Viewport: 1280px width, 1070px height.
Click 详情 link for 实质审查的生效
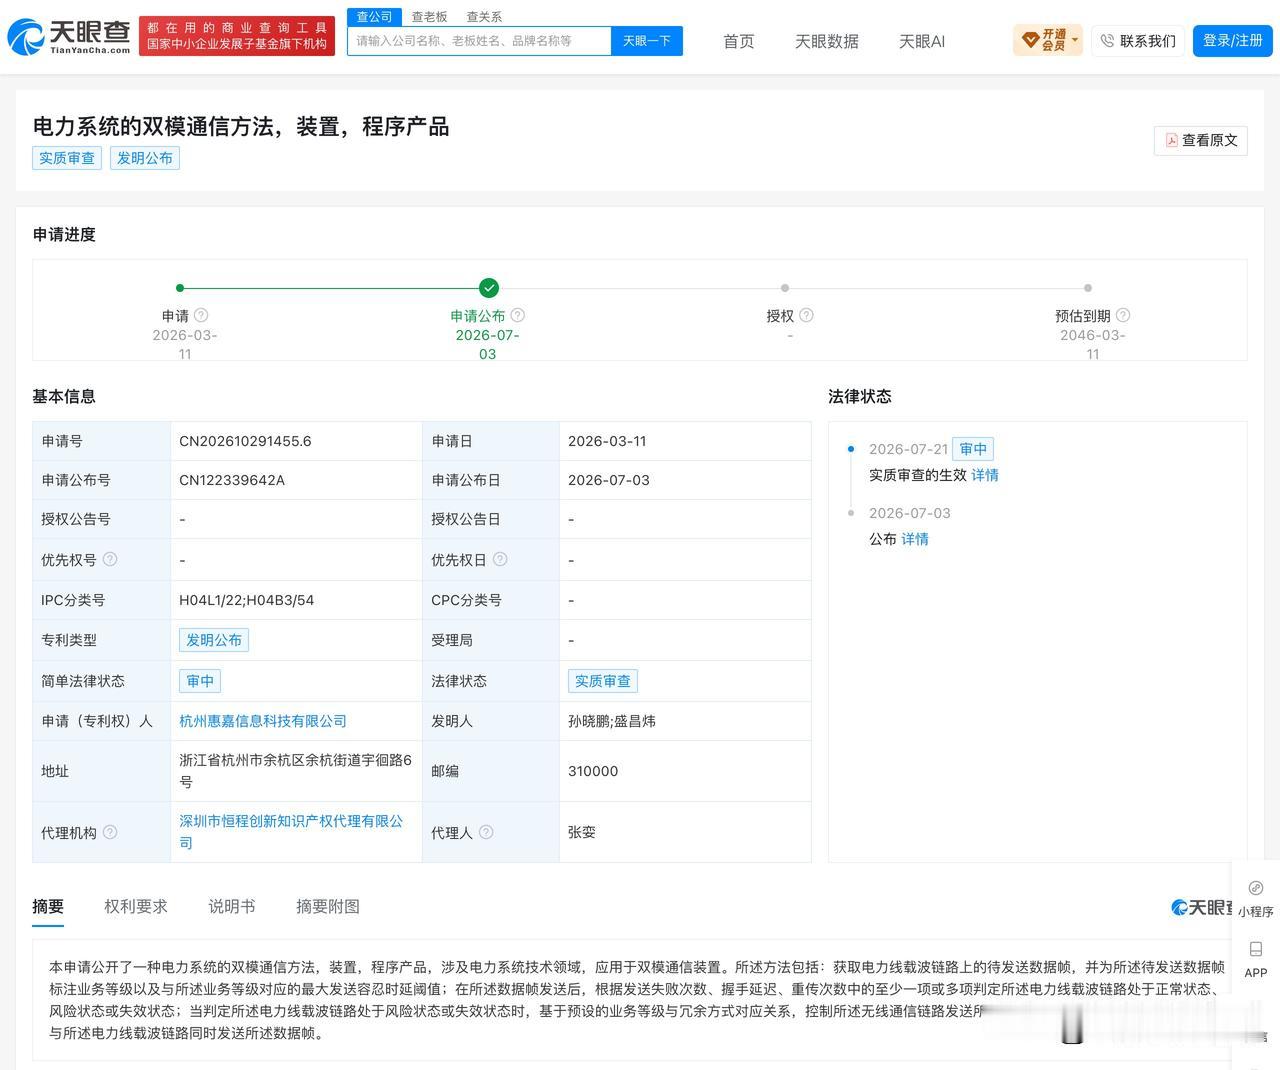point(985,475)
